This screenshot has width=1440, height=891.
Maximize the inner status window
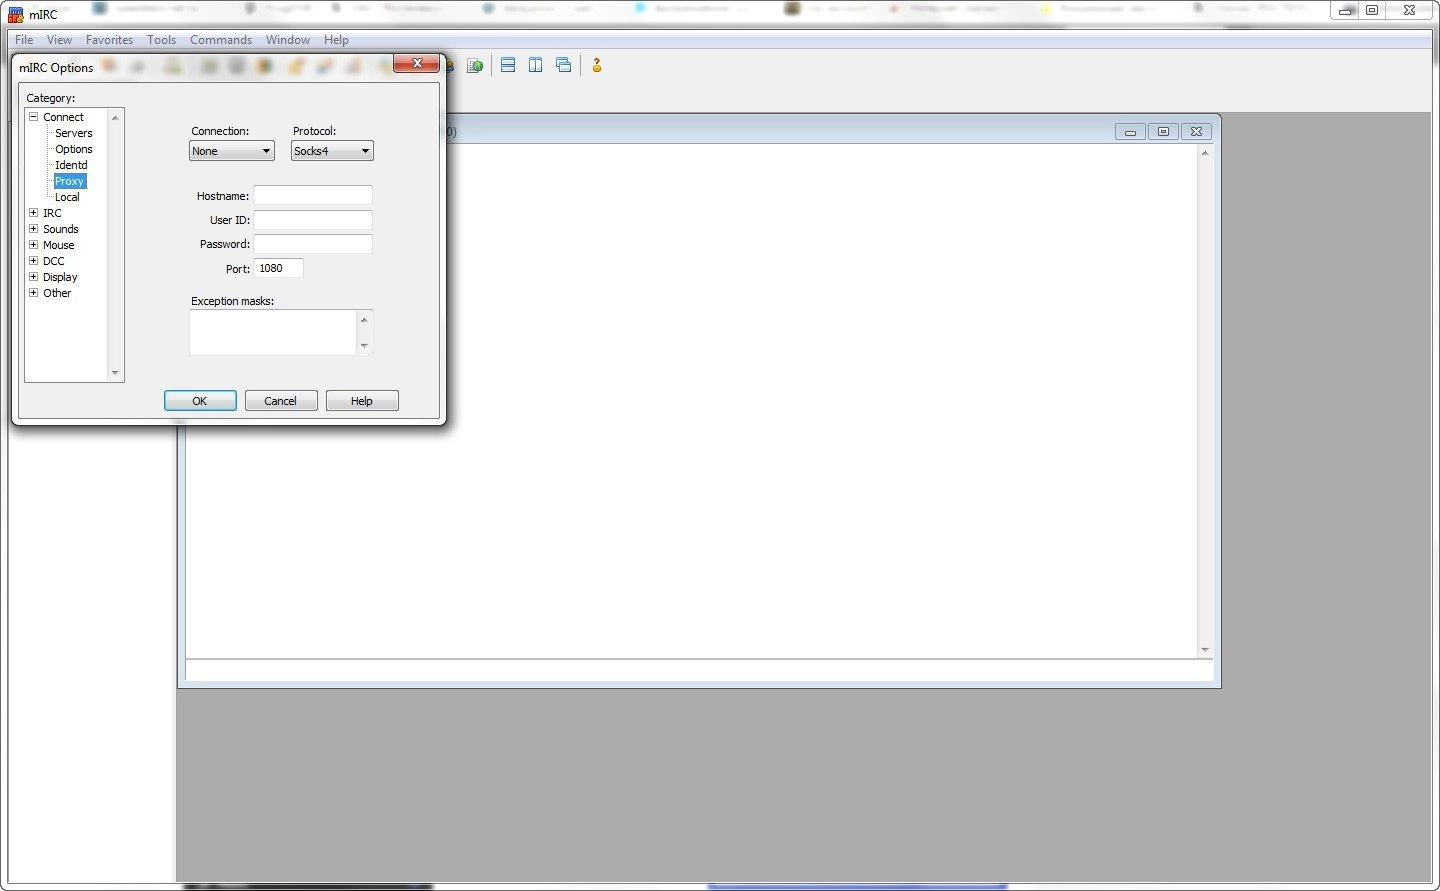click(1163, 132)
